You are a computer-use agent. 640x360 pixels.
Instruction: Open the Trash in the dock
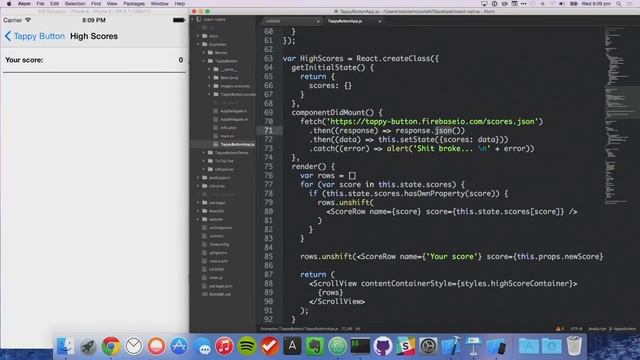pyautogui.click(x=574, y=347)
